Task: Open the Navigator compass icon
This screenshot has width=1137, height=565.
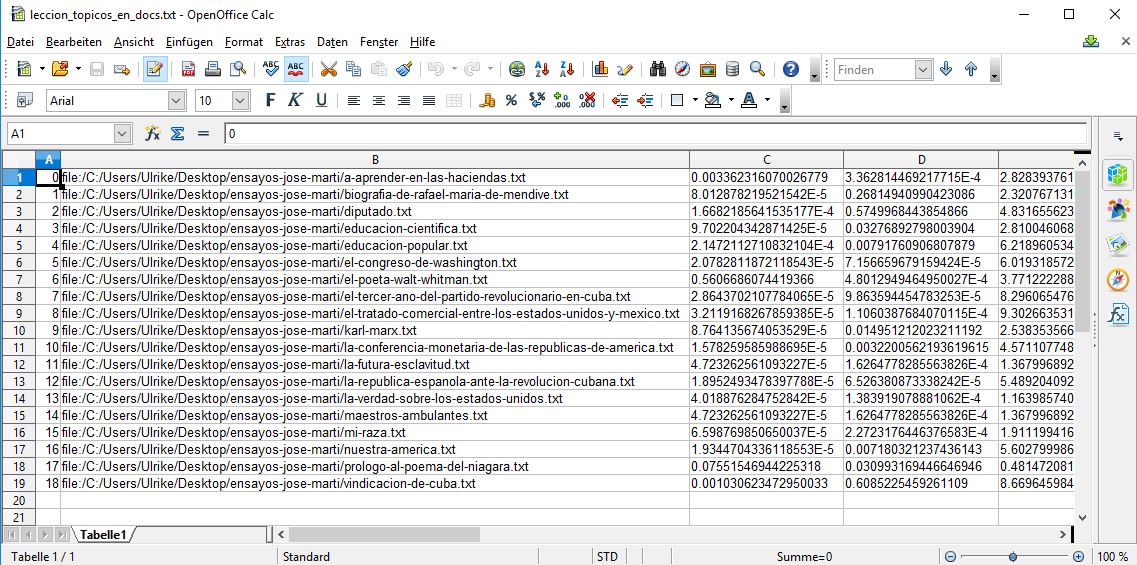Action: coord(682,69)
